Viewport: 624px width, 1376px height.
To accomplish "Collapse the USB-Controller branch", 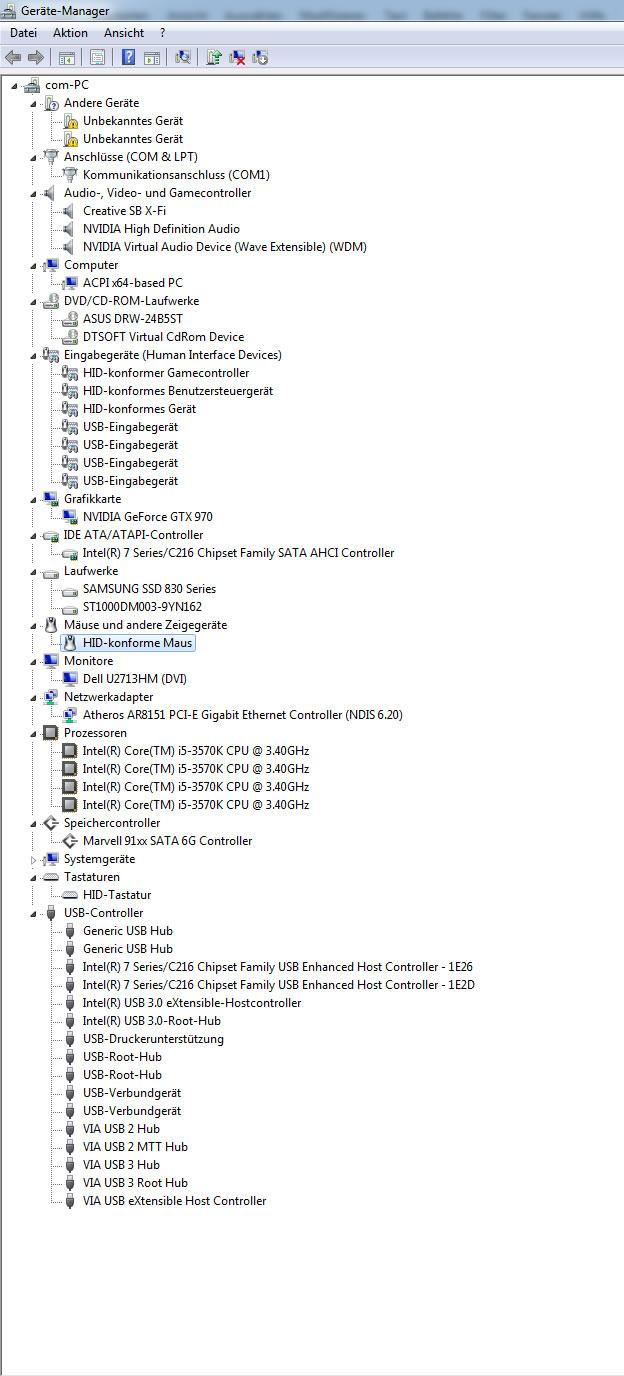I will pos(33,914).
